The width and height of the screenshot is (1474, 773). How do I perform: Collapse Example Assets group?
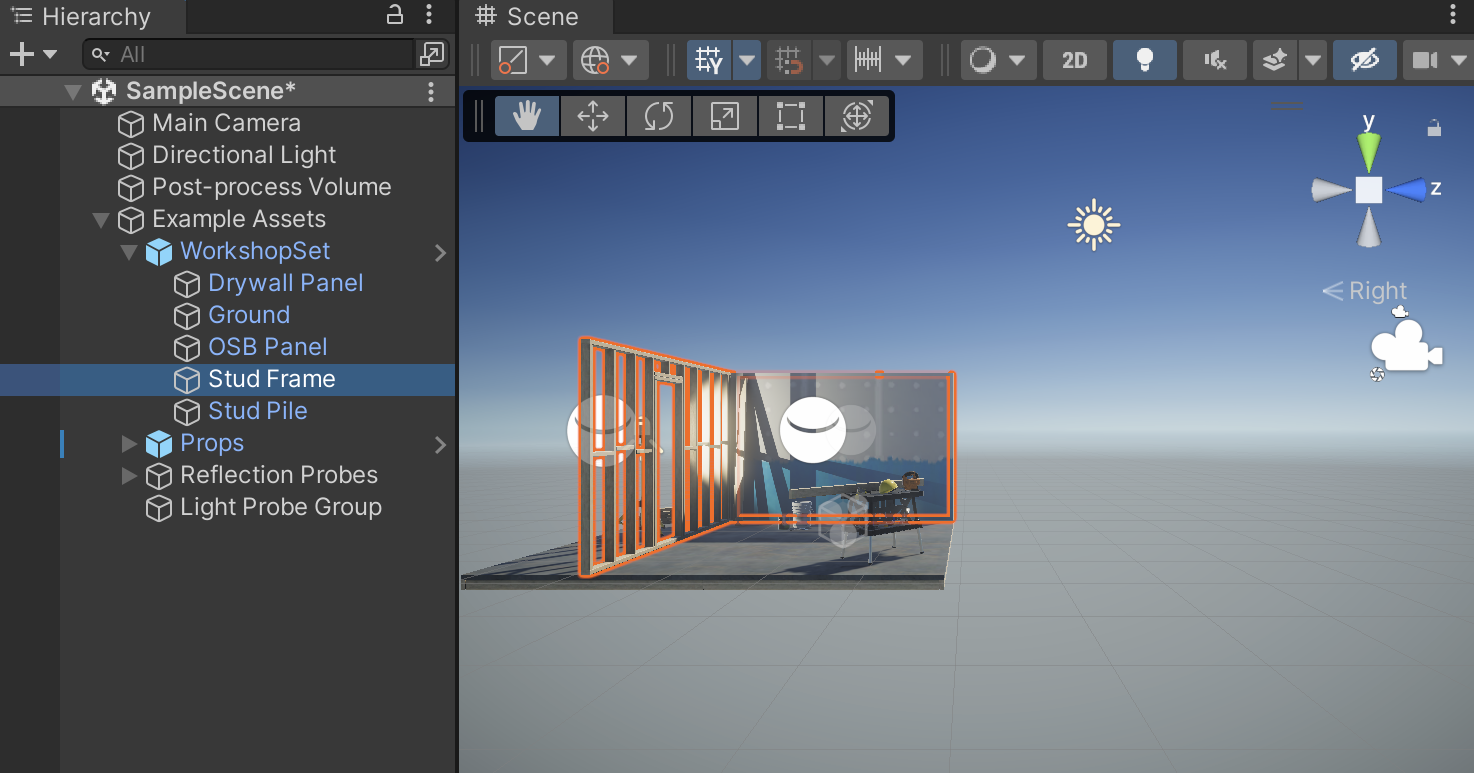100,219
